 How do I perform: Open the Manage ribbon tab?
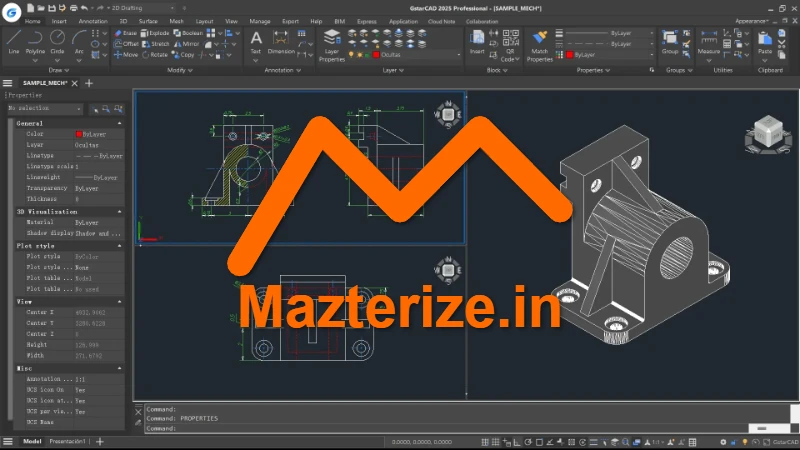[260, 21]
